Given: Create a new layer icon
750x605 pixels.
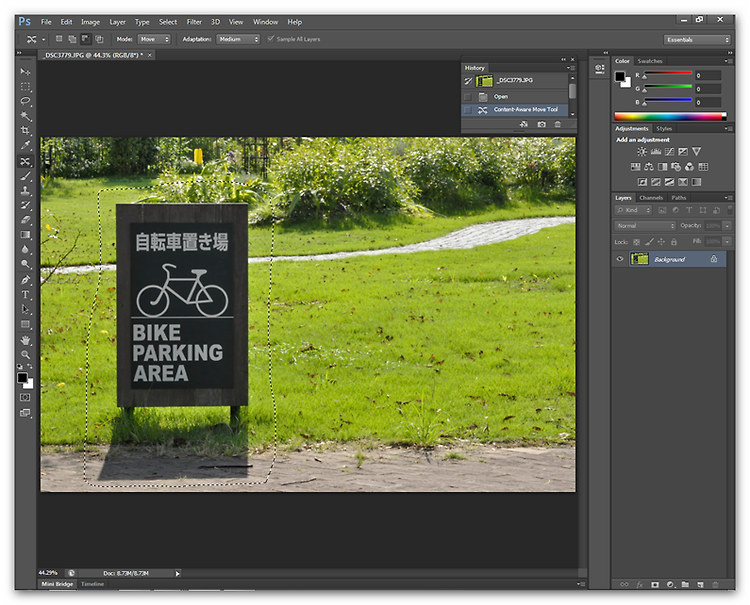Looking at the screenshot, I should point(700,584).
